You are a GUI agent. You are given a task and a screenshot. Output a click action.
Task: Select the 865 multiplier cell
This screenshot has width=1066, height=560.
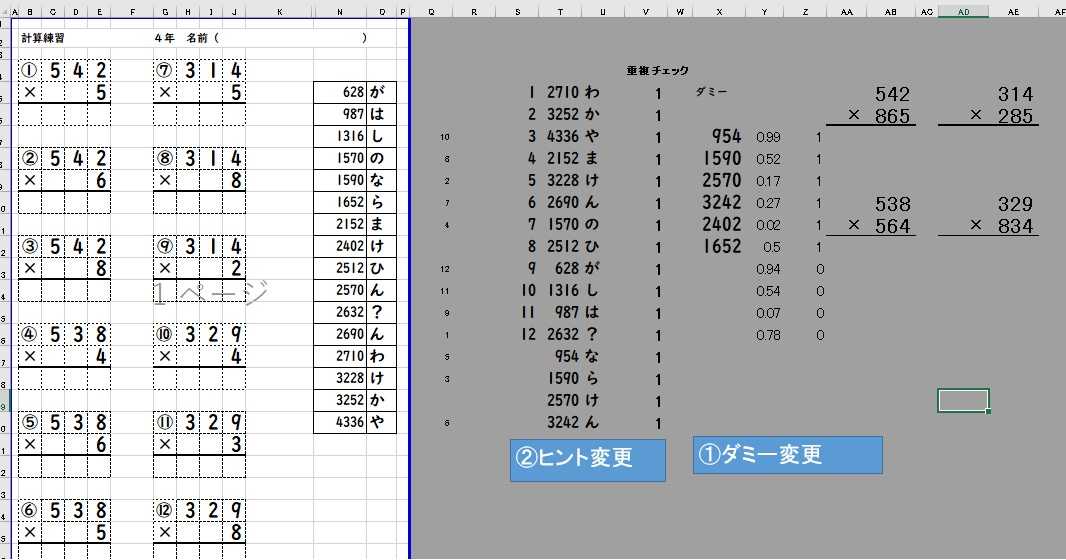(x=892, y=116)
